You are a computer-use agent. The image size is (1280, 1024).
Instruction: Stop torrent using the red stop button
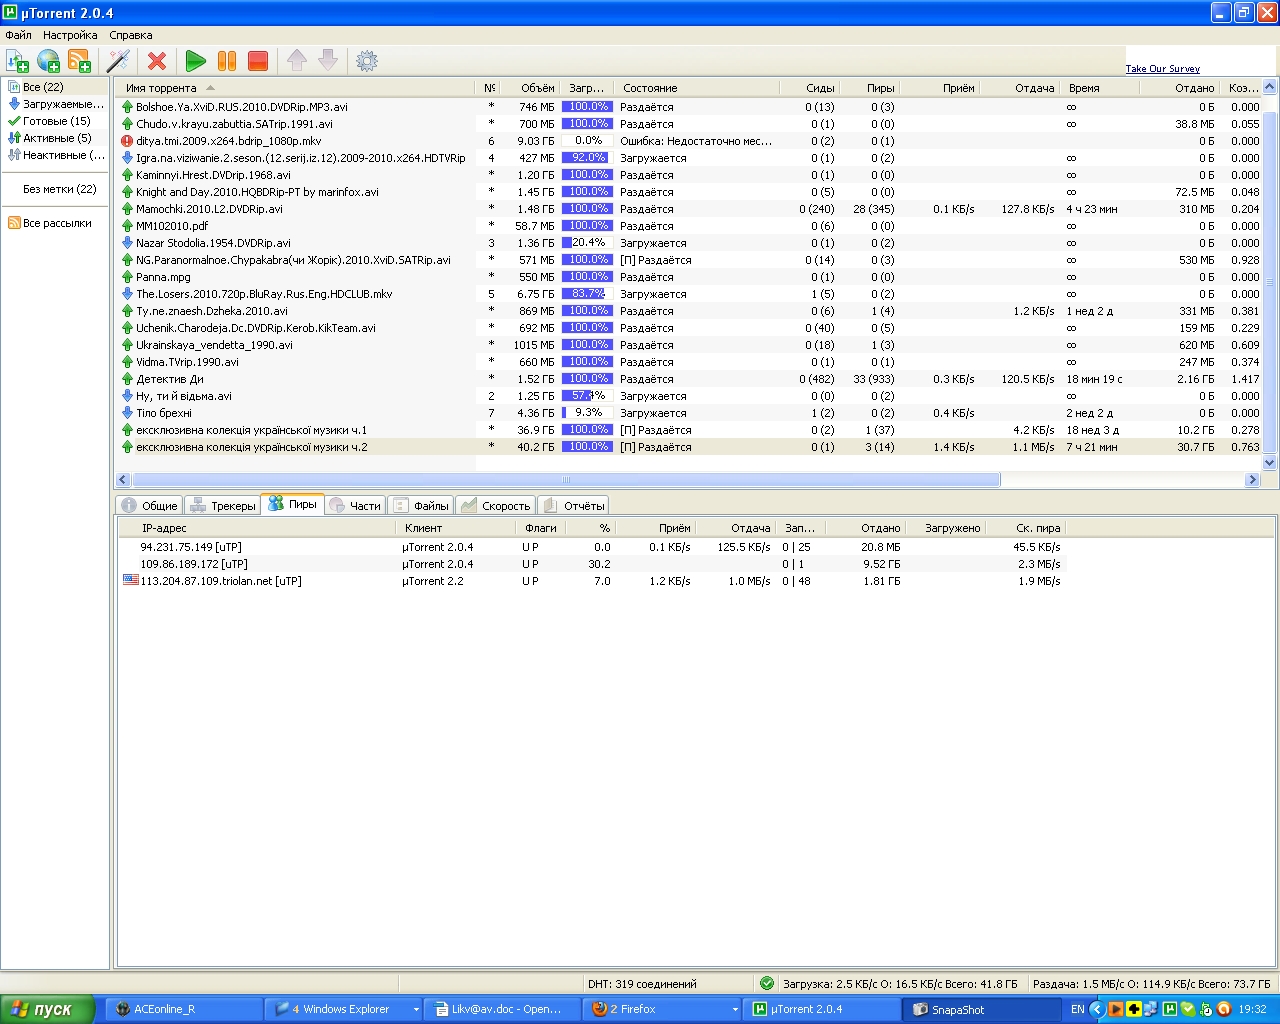(x=258, y=61)
